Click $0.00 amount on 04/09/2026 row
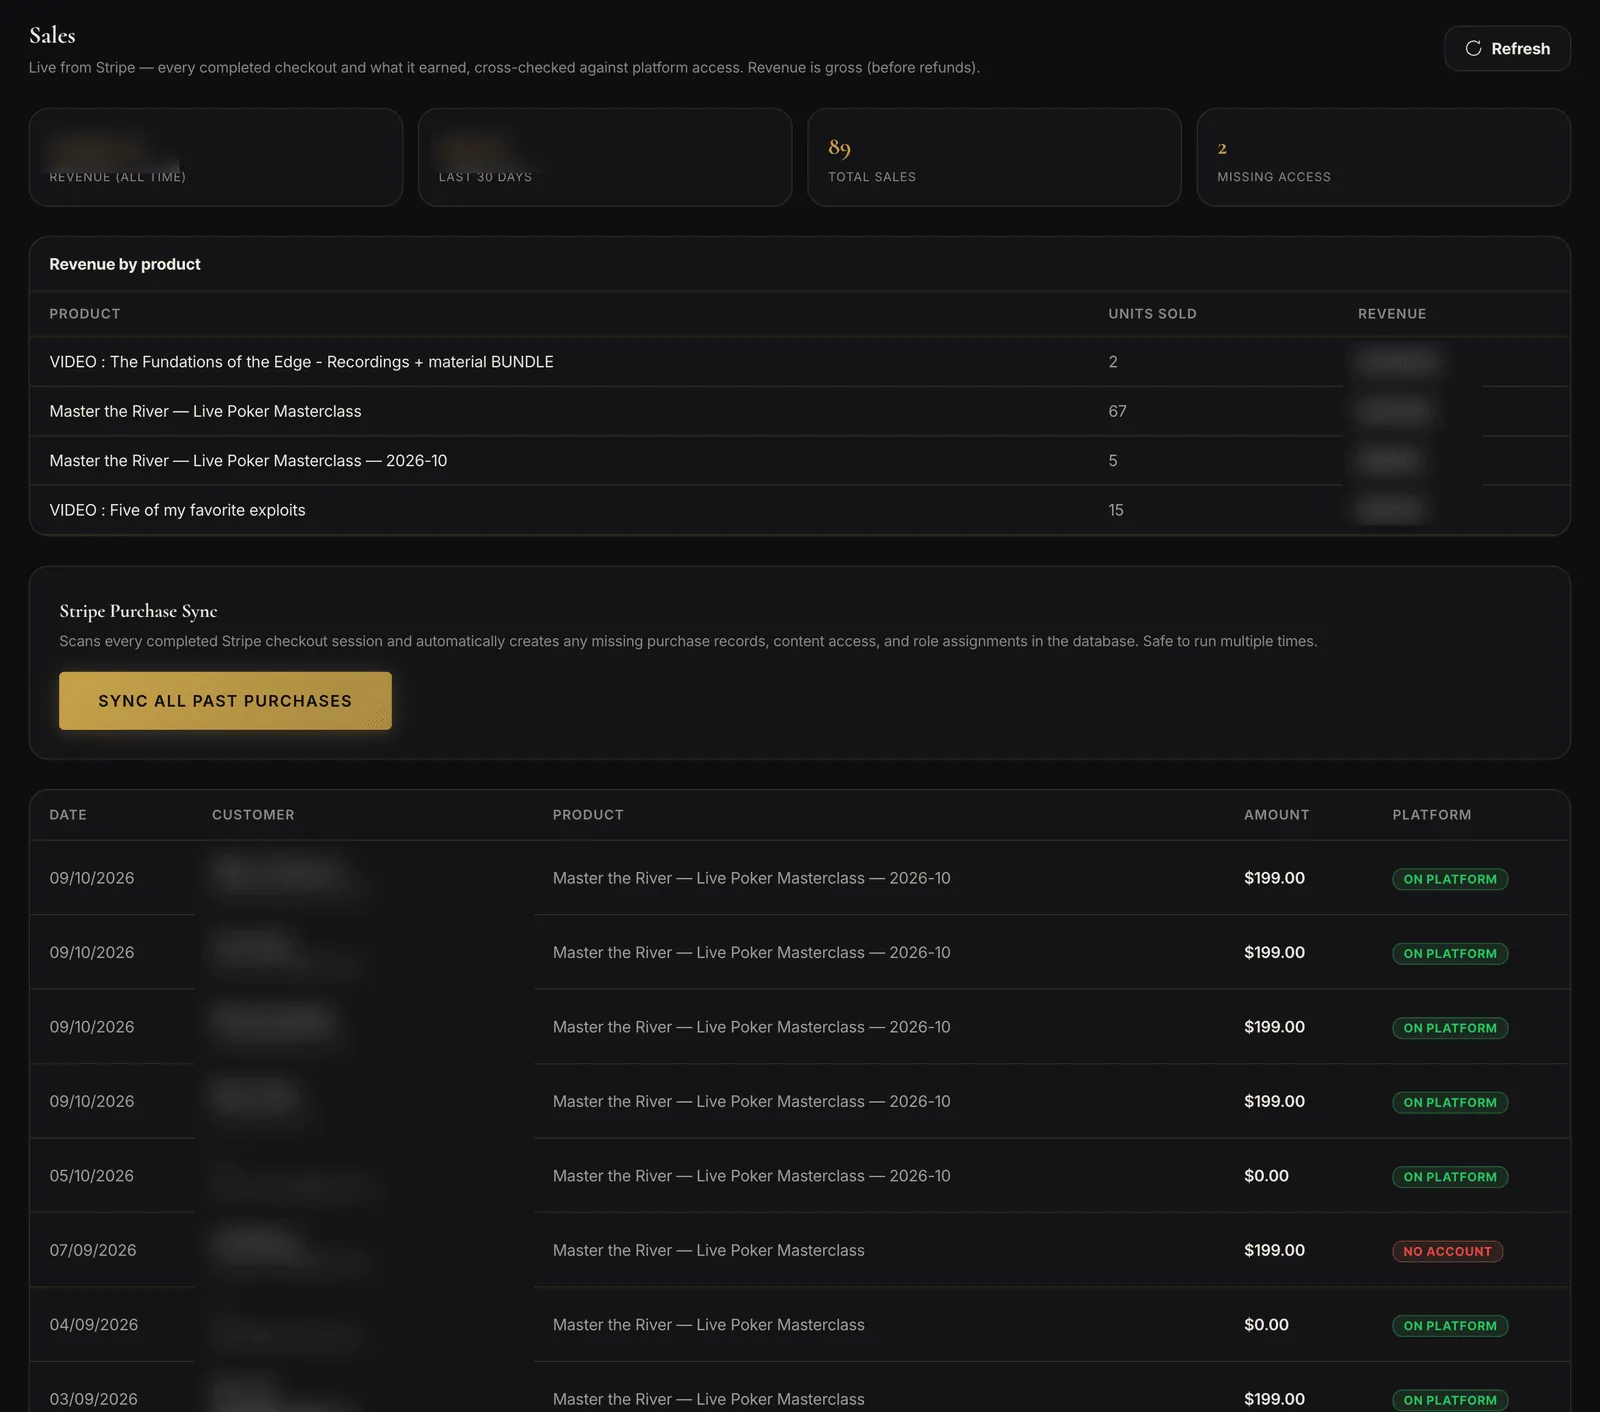 pos(1266,1324)
